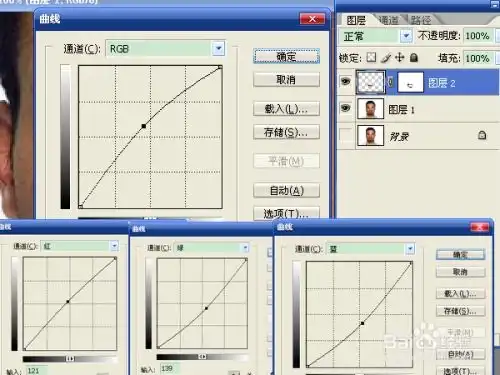Click 不透明度 field showing 100%
Image resolution: width=500 pixels, height=375 pixels.
(478, 36)
